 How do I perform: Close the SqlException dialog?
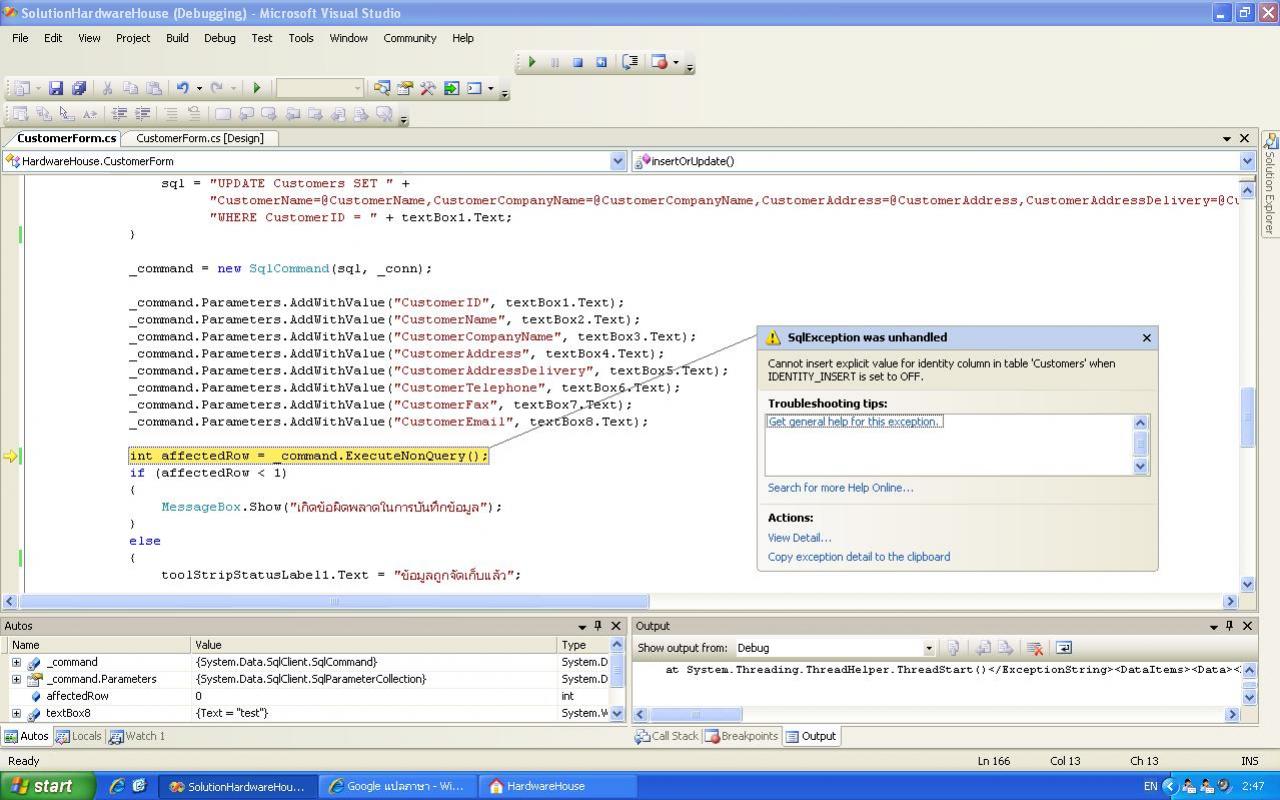click(x=1147, y=338)
